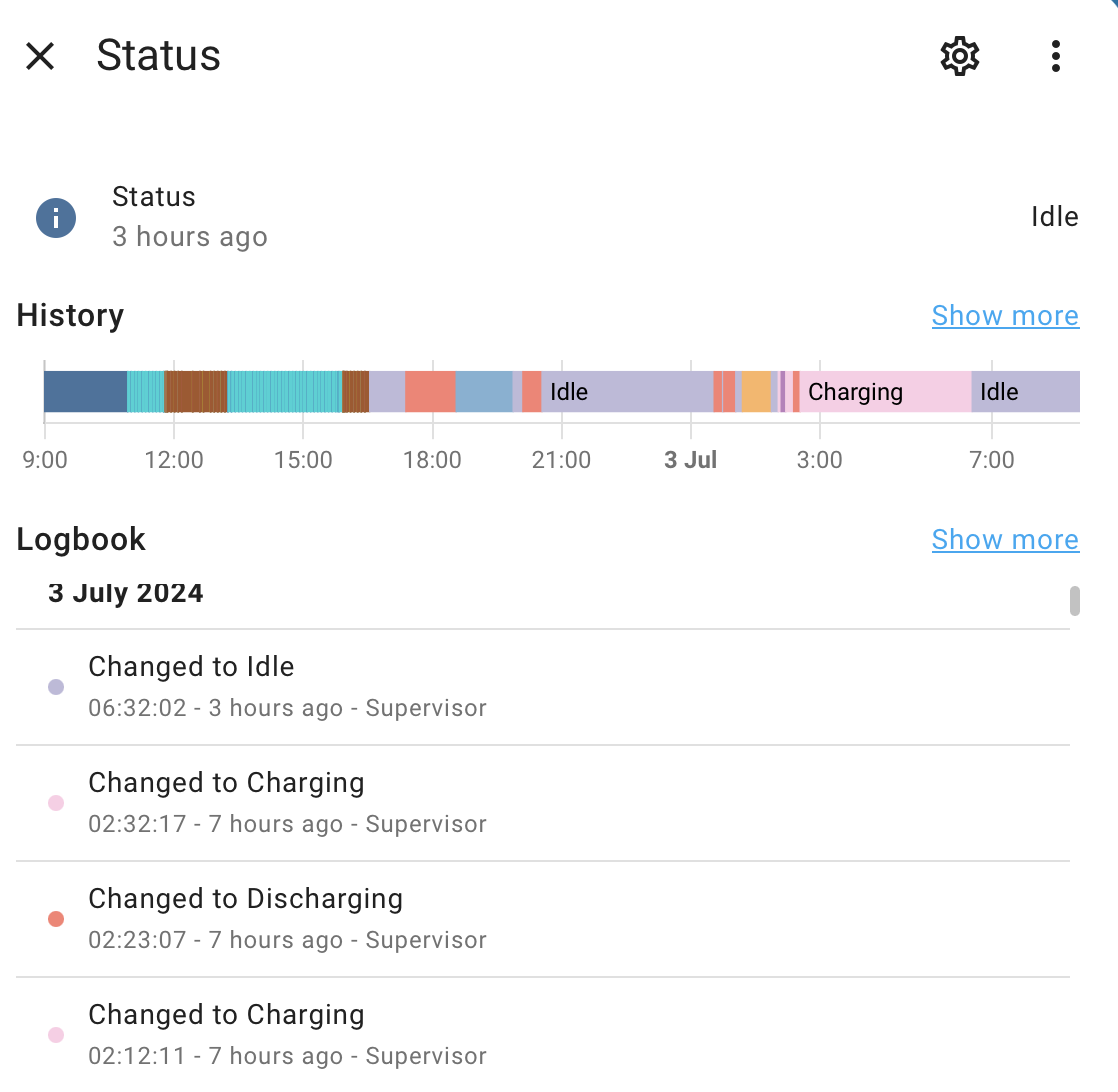Click Show more next to Logbook

point(1005,540)
